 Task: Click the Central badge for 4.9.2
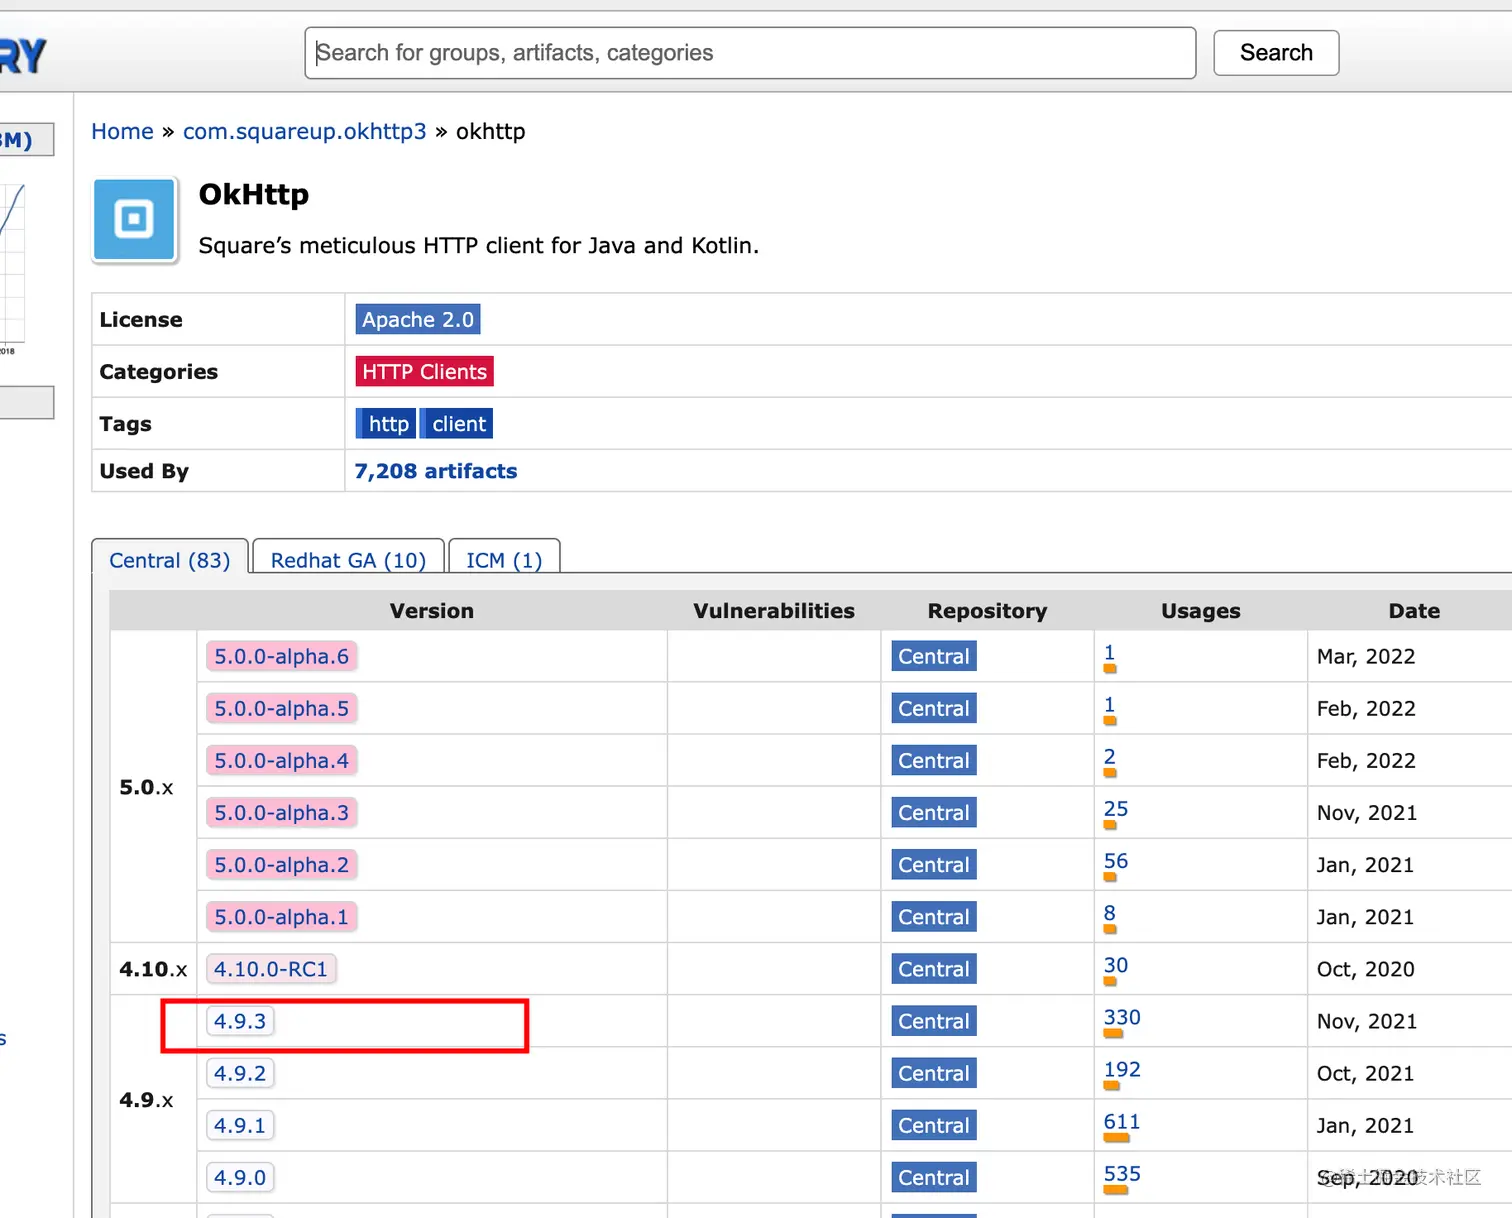click(x=934, y=1073)
